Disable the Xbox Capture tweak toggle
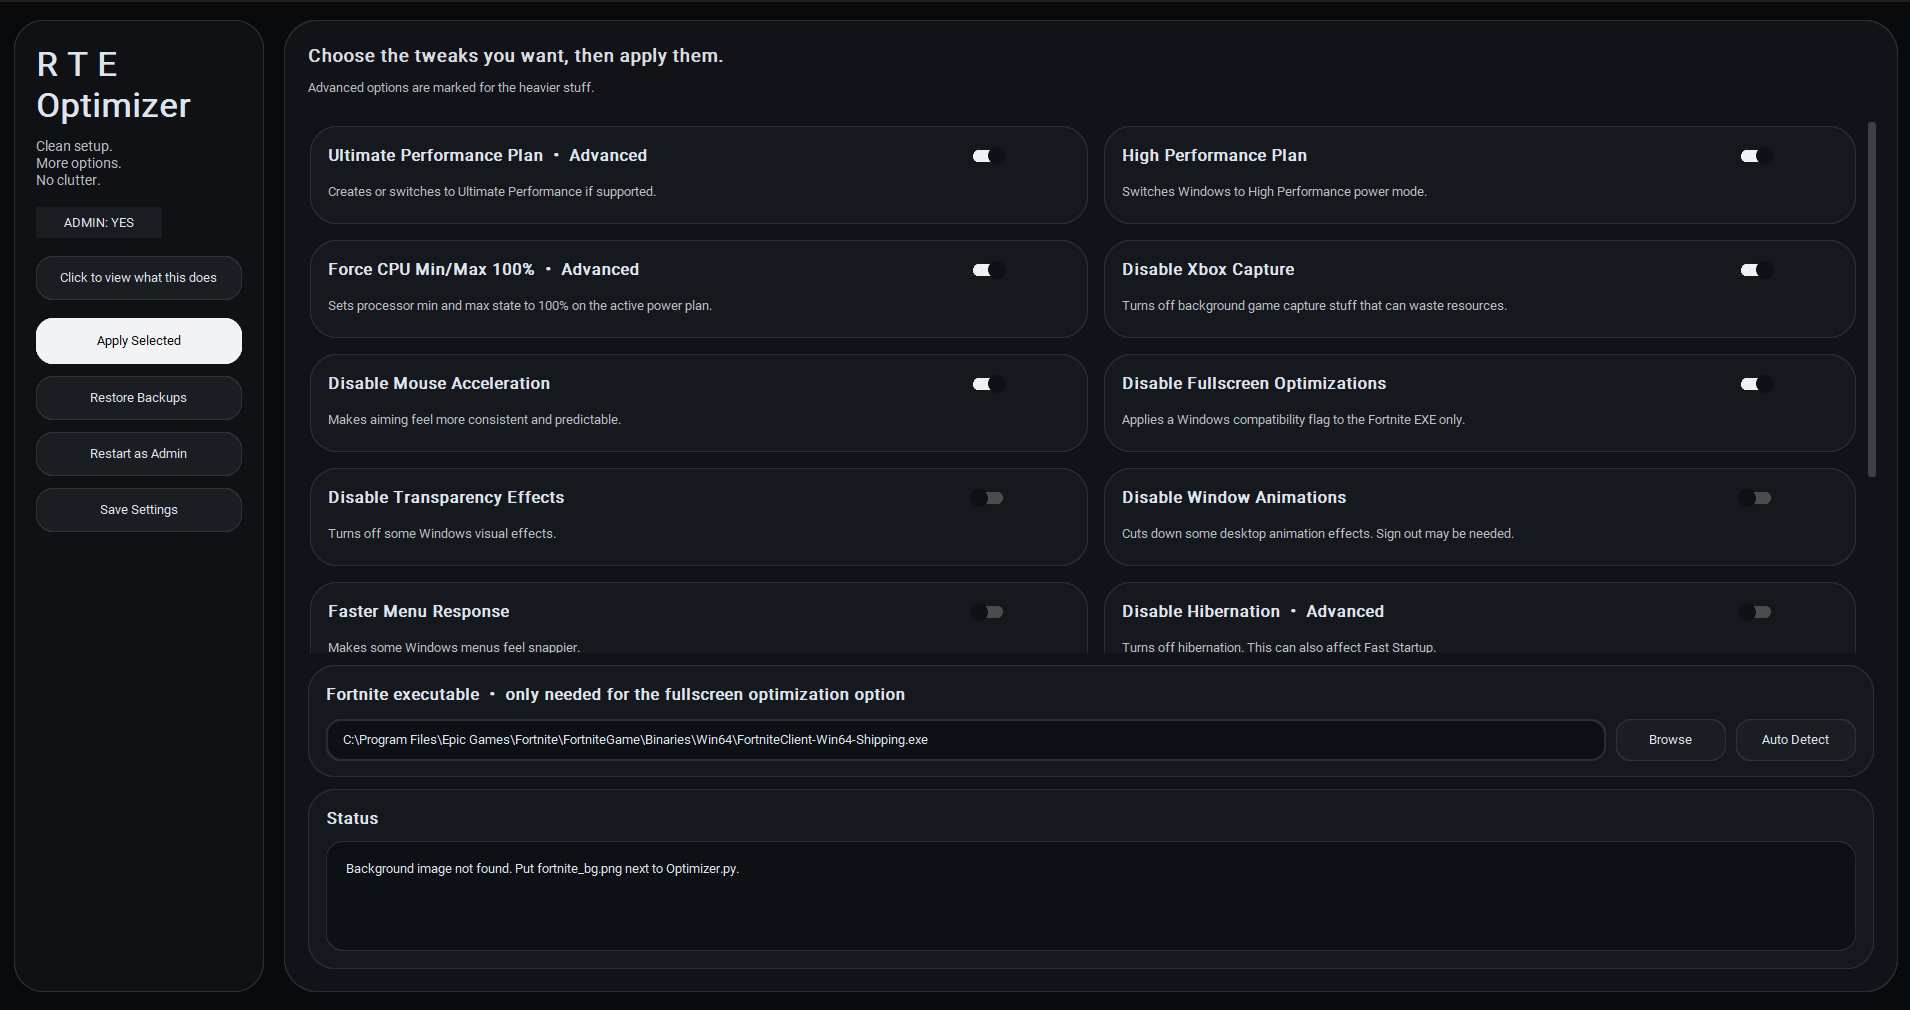1910x1010 pixels. click(1756, 270)
